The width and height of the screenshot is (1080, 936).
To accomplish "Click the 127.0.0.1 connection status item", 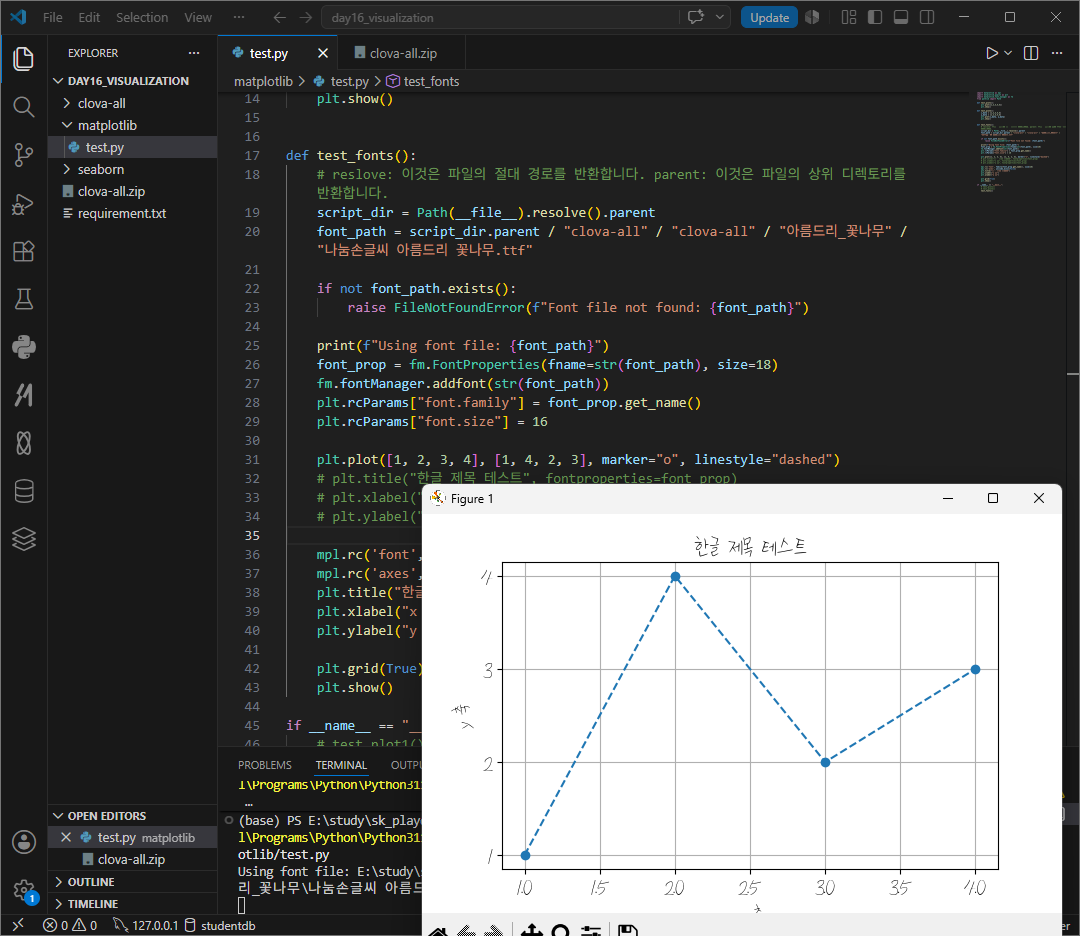I will tap(146, 925).
